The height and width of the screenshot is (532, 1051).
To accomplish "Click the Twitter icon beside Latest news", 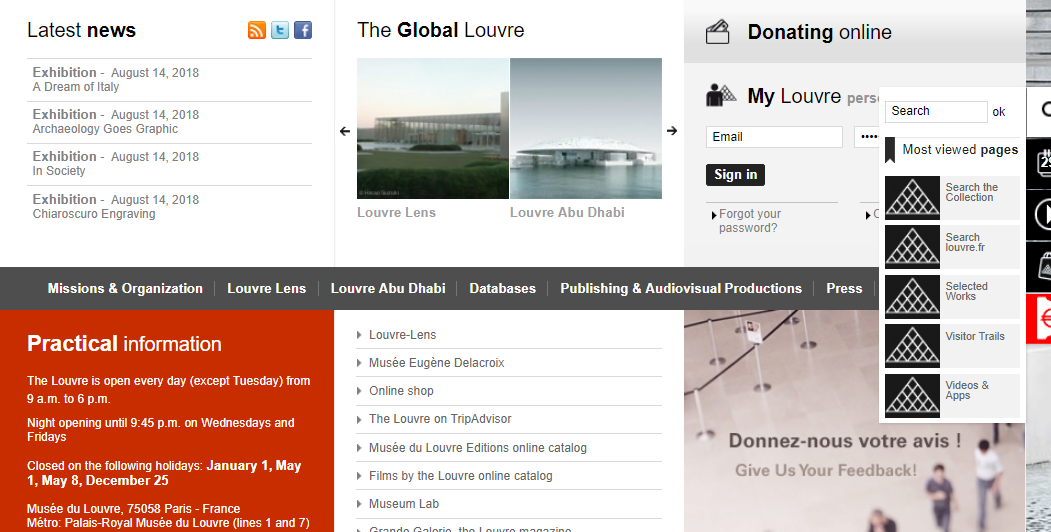I will (280, 30).
